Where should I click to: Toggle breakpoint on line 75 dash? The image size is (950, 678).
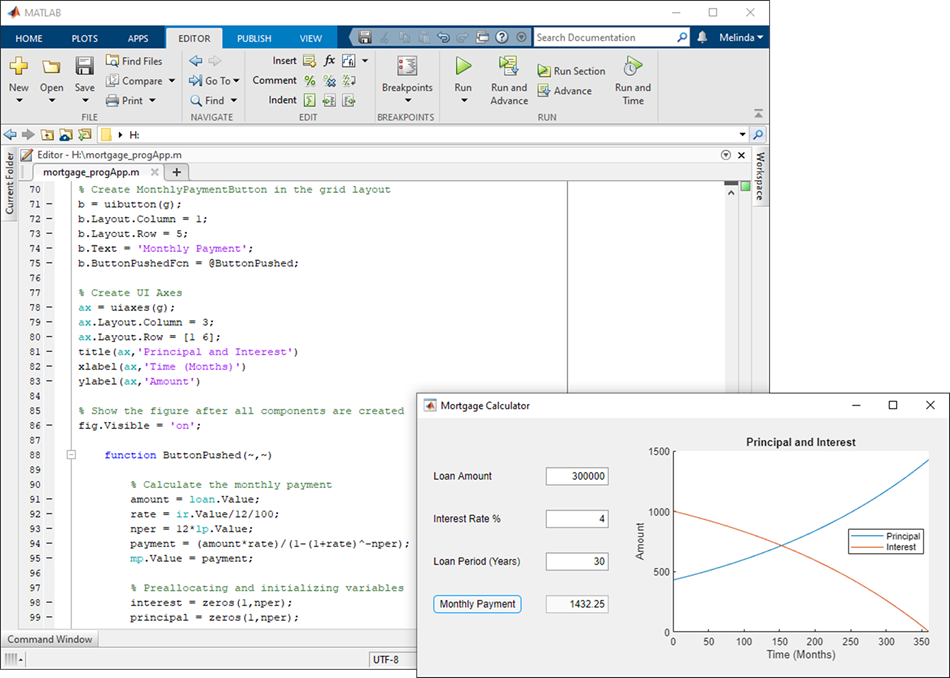pos(49,264)
